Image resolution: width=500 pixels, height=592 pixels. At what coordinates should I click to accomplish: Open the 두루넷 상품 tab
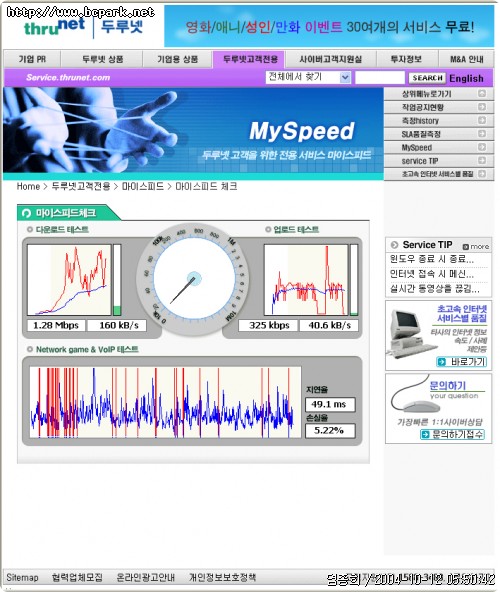tap(102, 59)
